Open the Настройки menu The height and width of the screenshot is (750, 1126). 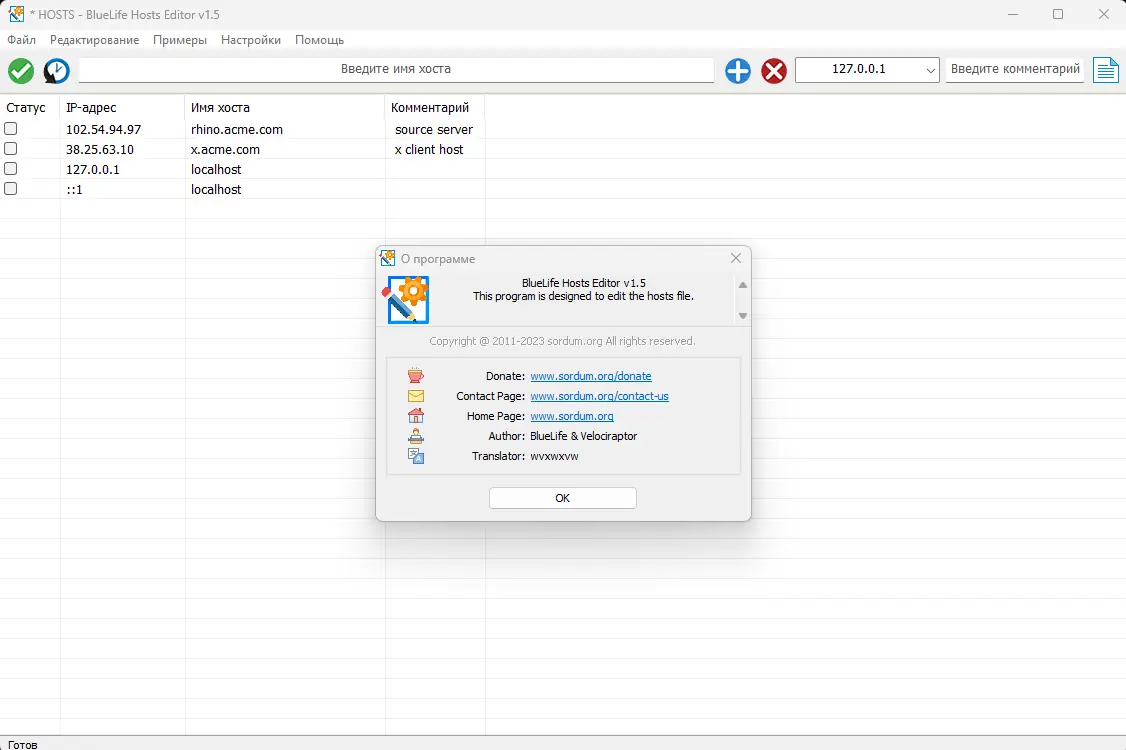point(250,40)
